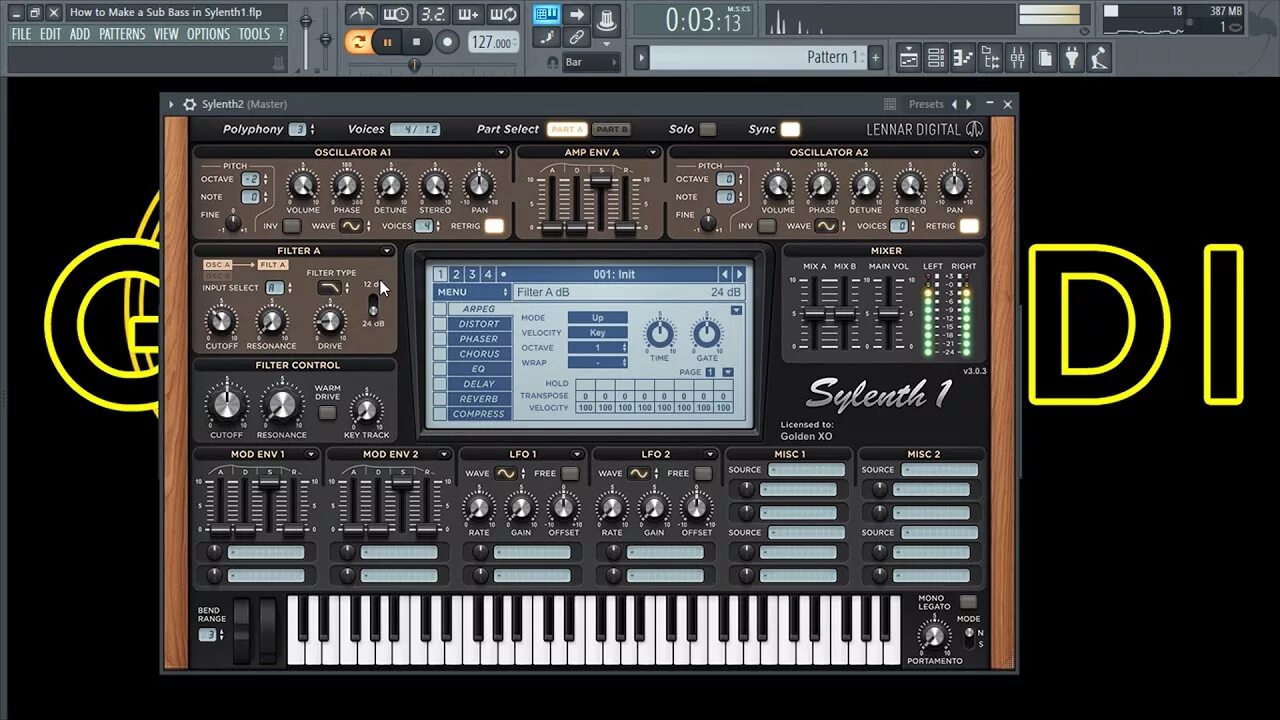Click the 127 tempo field

tap(493, 42)
